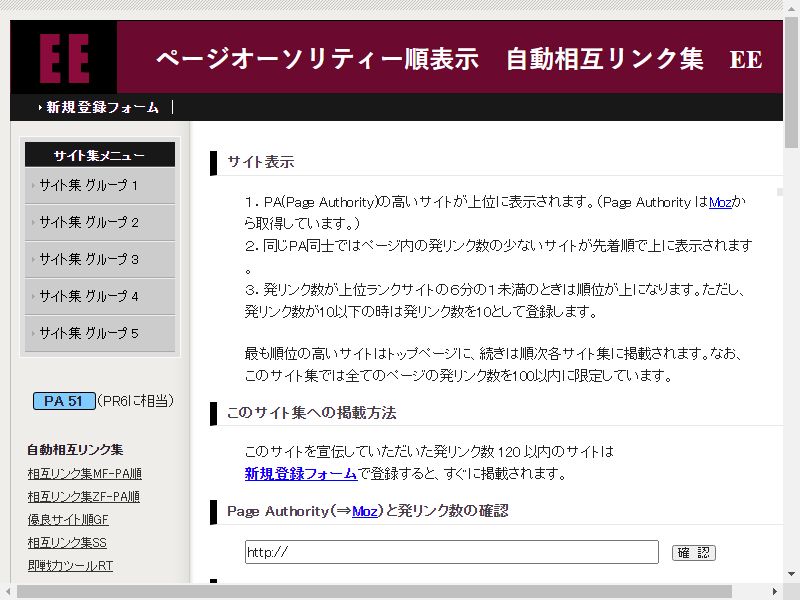Click the scroll right arrow

(x=775, y=591)
